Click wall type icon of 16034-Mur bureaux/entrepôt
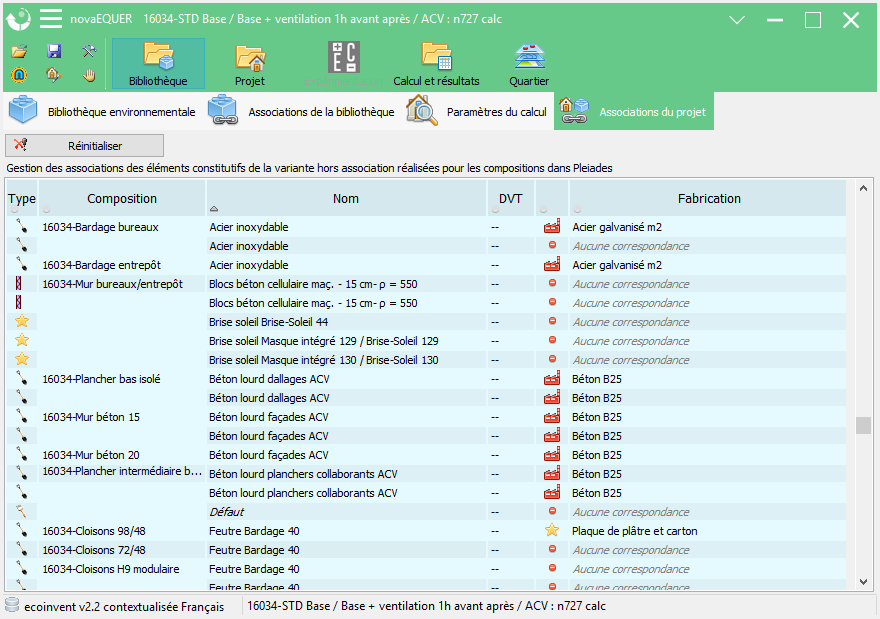 pyautogui.click(x=19, y=283)
